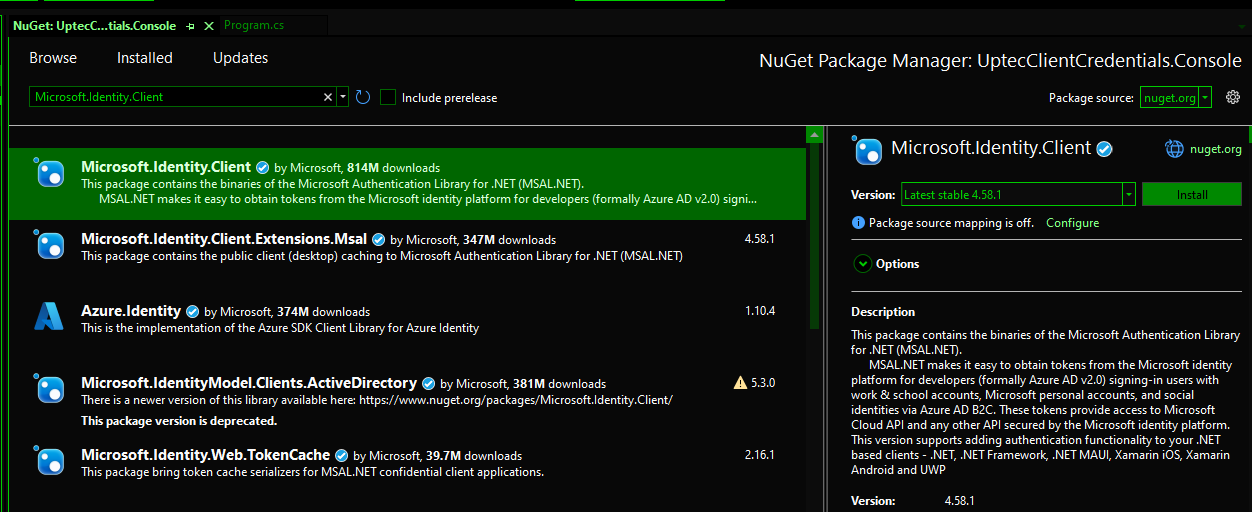Click the Azure.Identity package icon
The image size is (1252, 512).
[x=49, y=316]
